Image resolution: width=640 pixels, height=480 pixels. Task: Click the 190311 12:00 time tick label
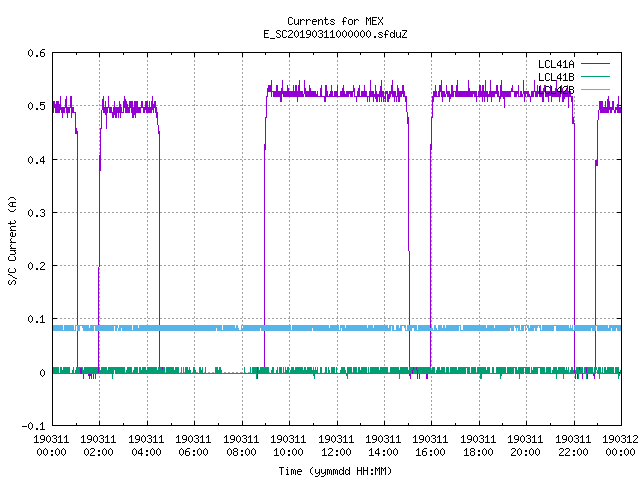(x=336, y=446)
